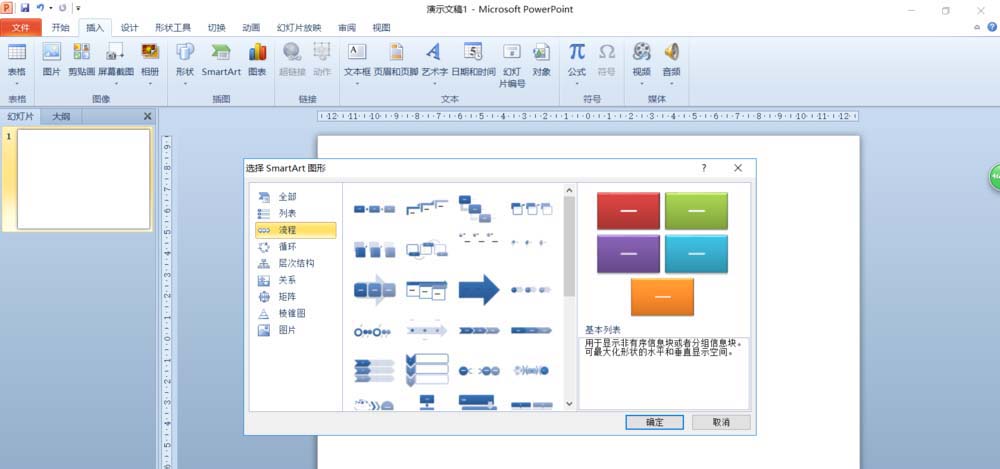Insert a picture using the 图片 icon
This screenshot has width=1000, height=469.
(51, 59)
